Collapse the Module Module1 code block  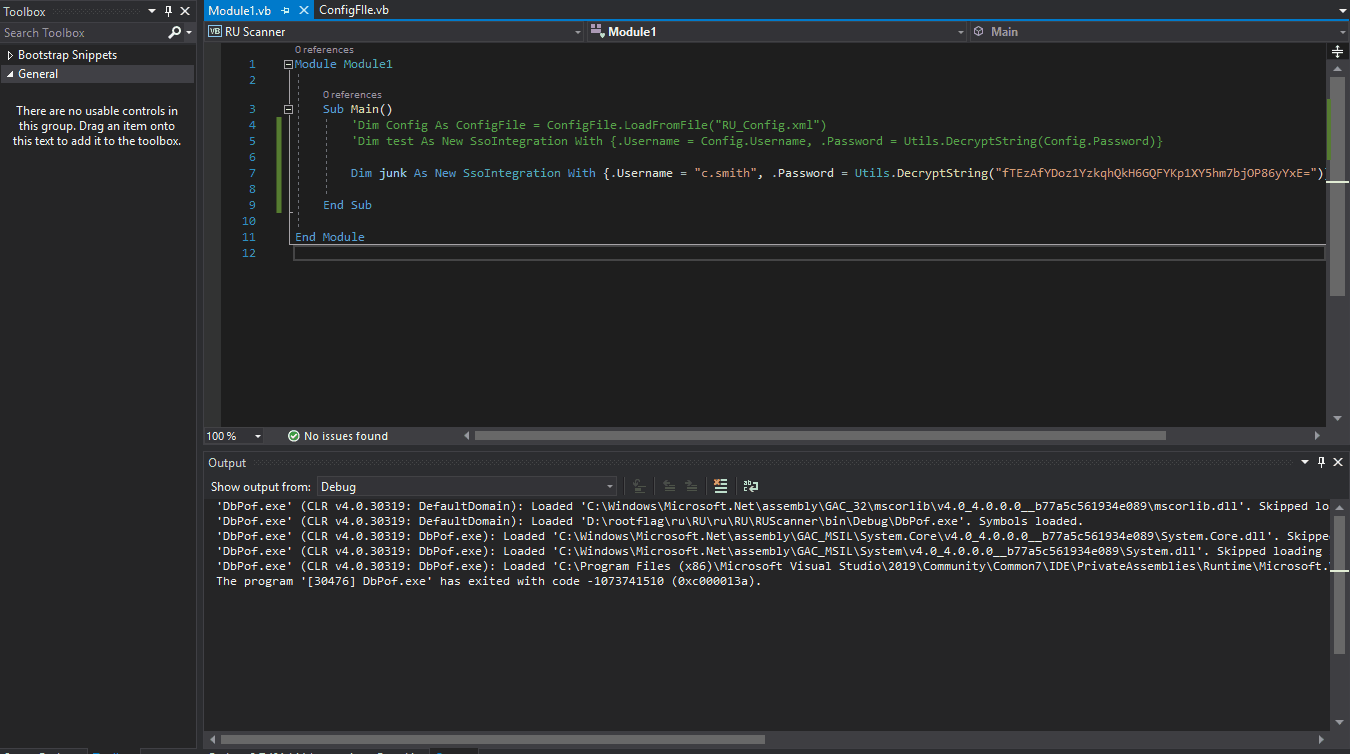pyautogui.click(x=288, y=64)
